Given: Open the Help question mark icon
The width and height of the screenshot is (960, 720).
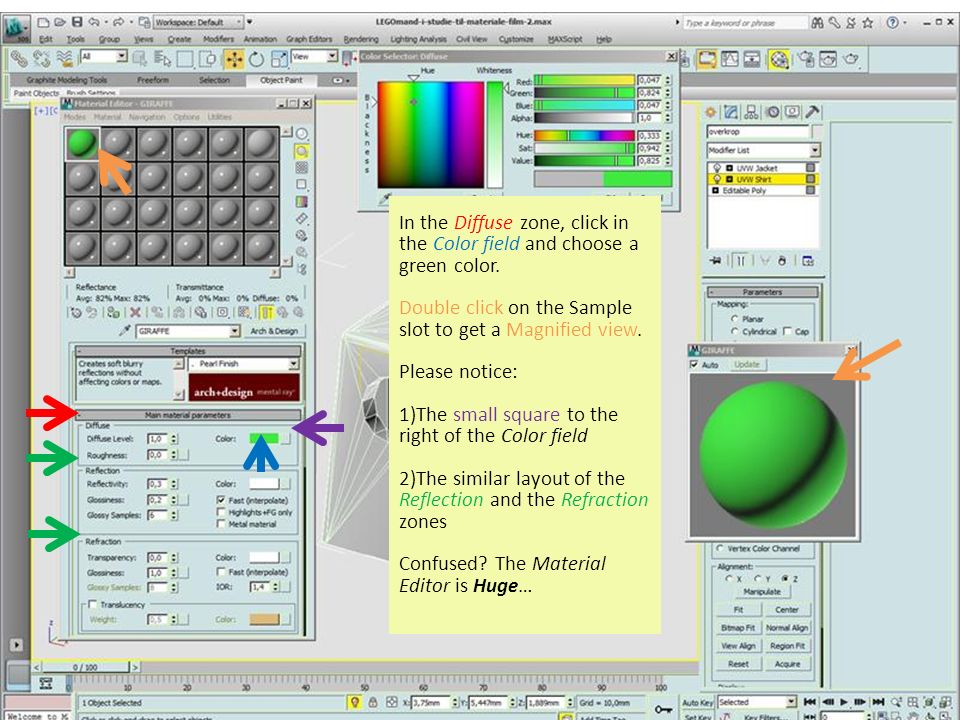Looking at the screenshot, I should 893,23.
